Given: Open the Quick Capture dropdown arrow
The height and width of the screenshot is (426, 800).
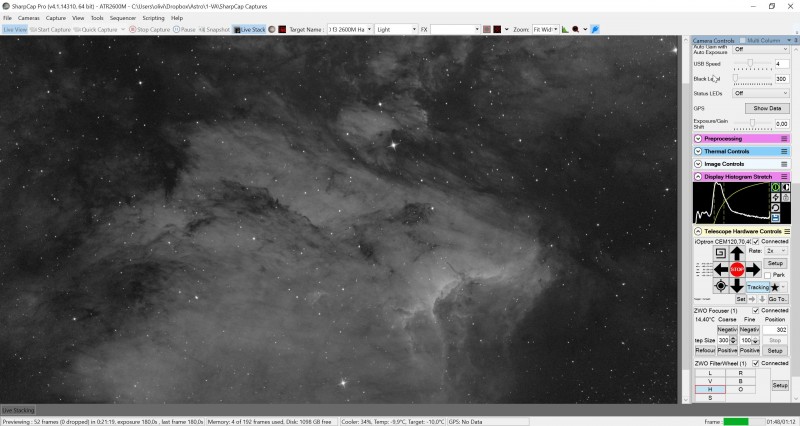Looking at the screenshot, I should pos(123,30).
